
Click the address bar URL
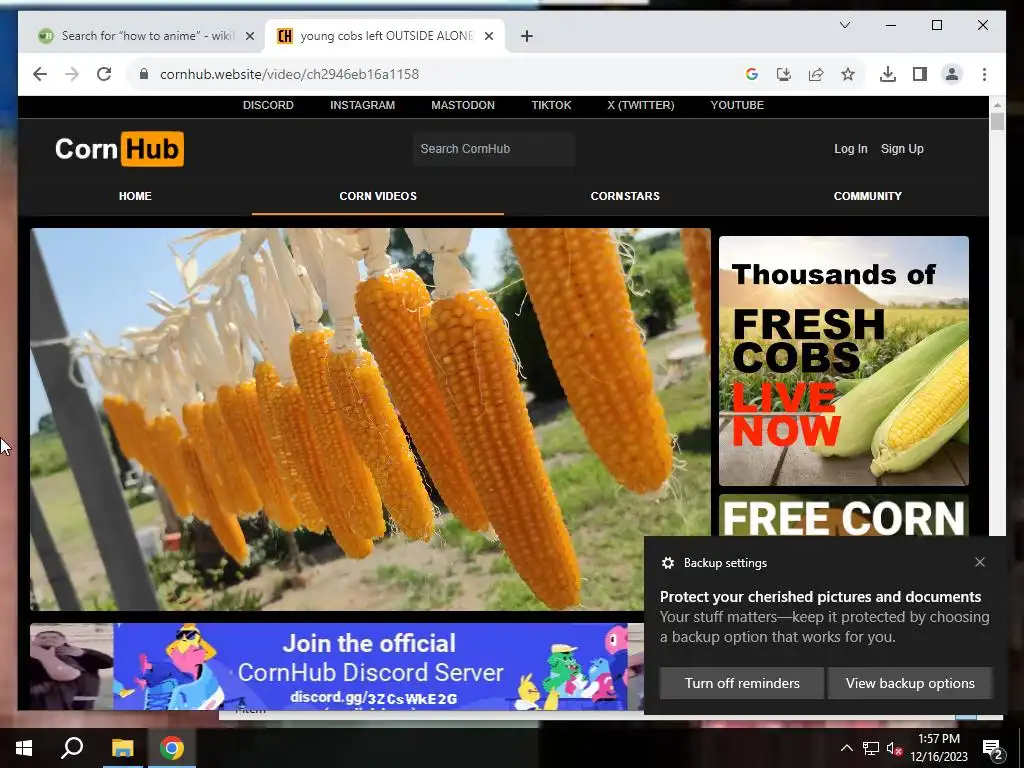[289, 74]
